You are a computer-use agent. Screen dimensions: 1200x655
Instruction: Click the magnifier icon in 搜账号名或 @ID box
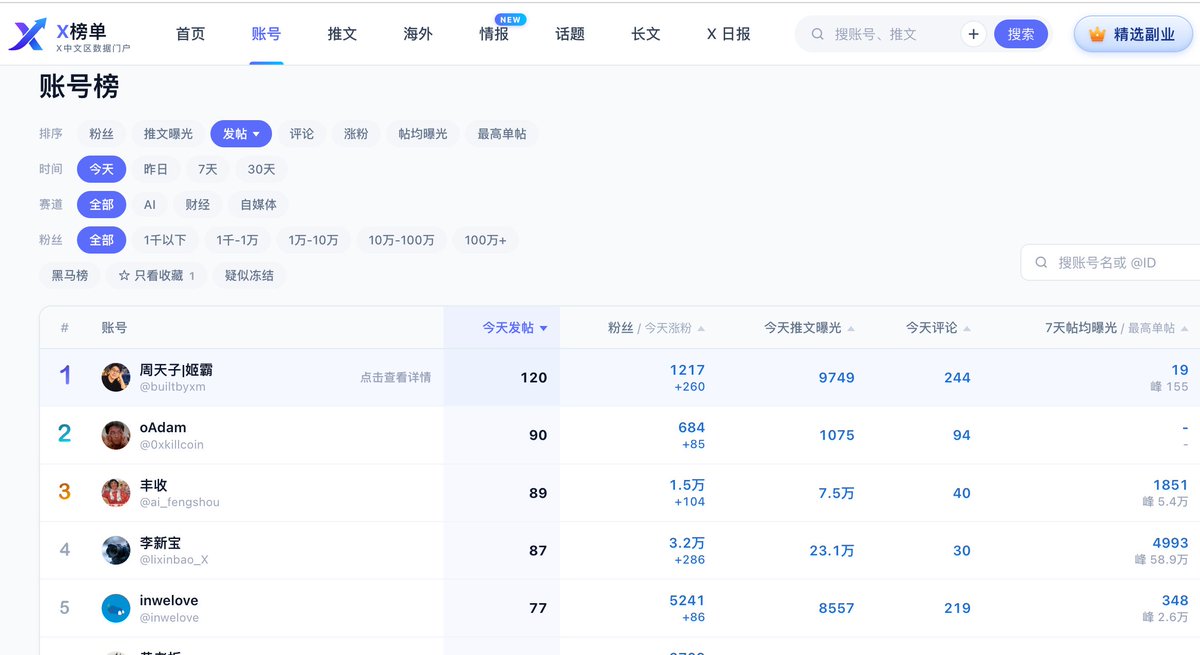click(x=1041, y=263)
